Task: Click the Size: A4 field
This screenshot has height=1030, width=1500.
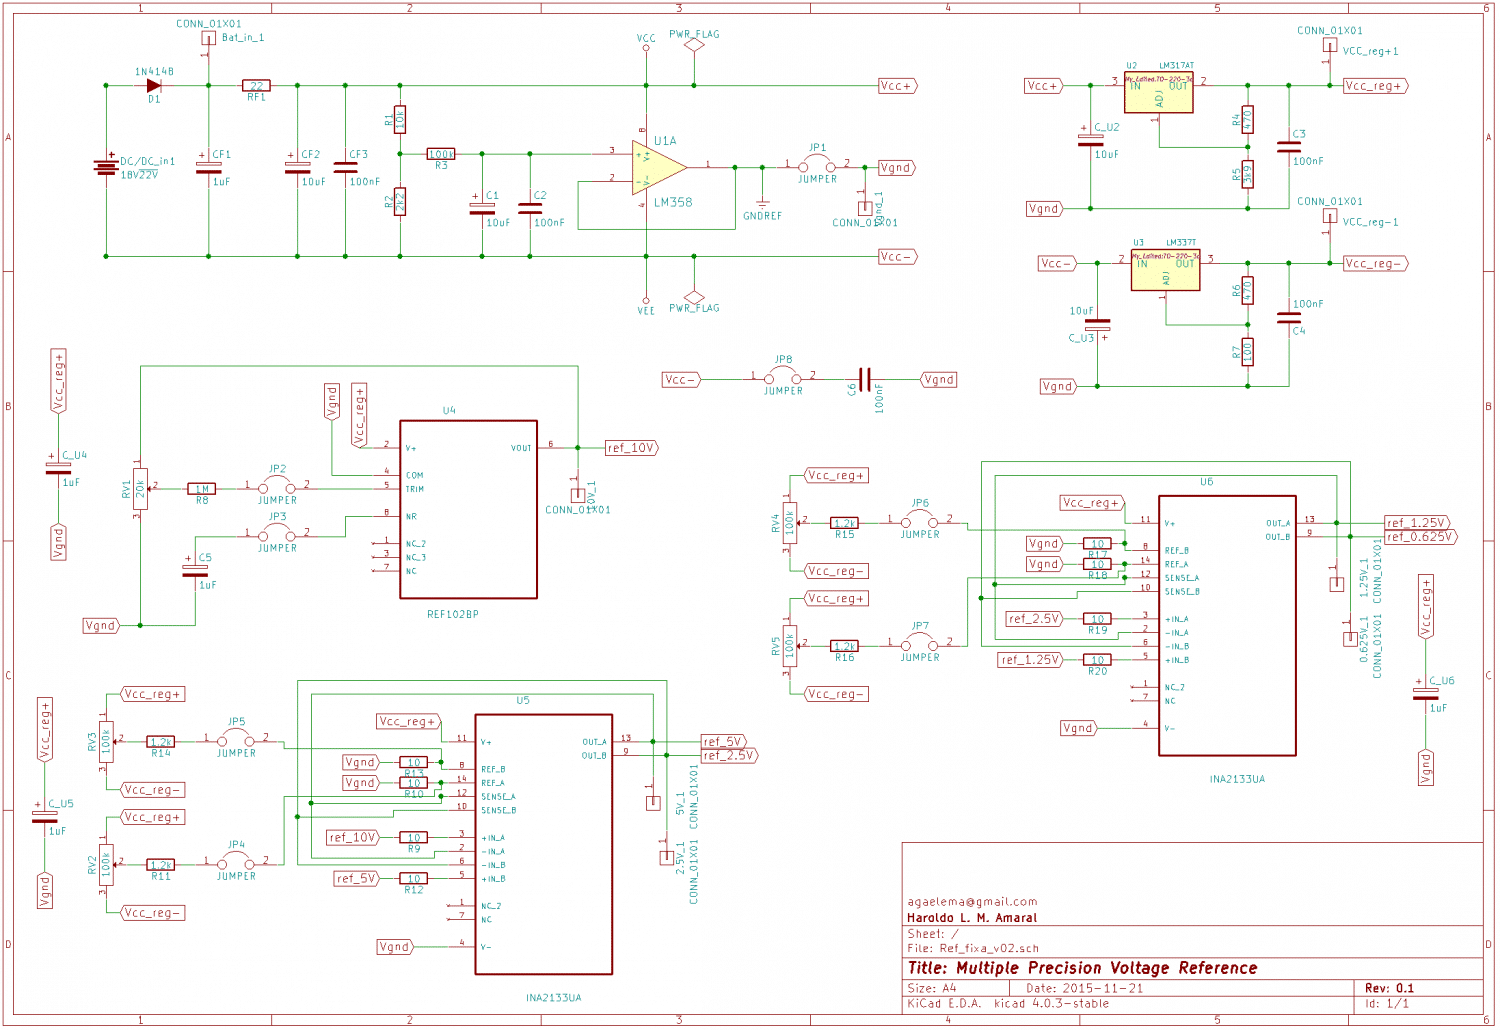Action: point(932,988)
